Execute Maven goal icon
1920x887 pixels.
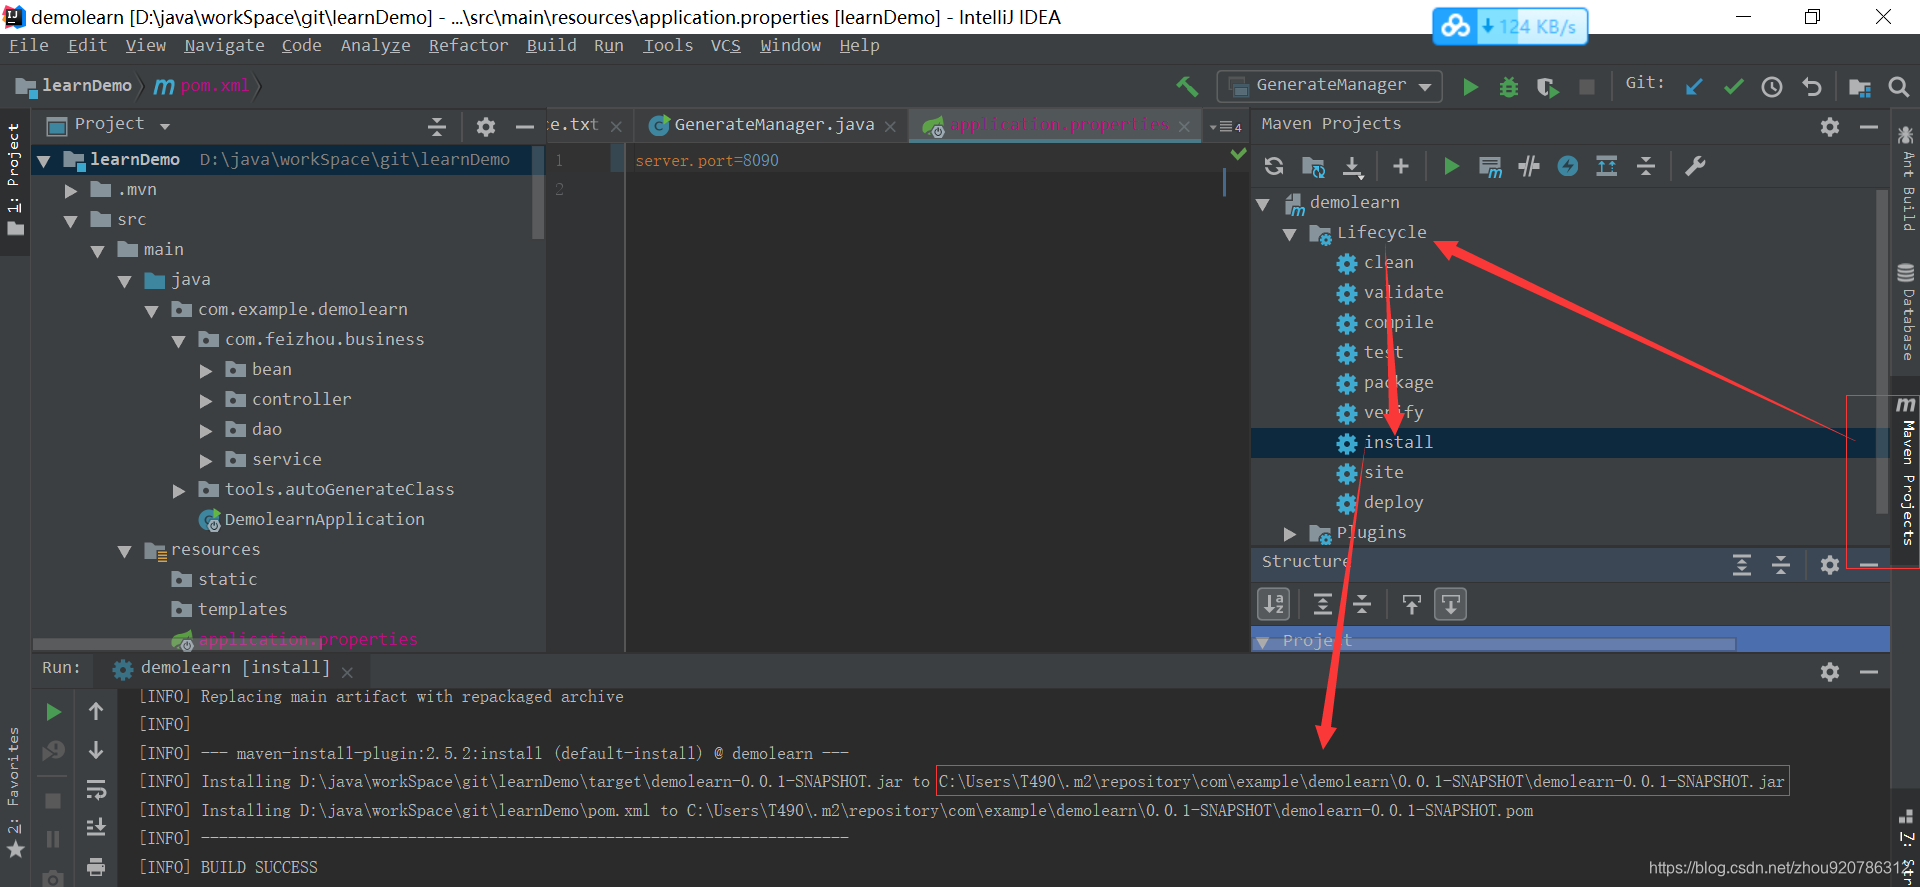[x=1490, y=166]
